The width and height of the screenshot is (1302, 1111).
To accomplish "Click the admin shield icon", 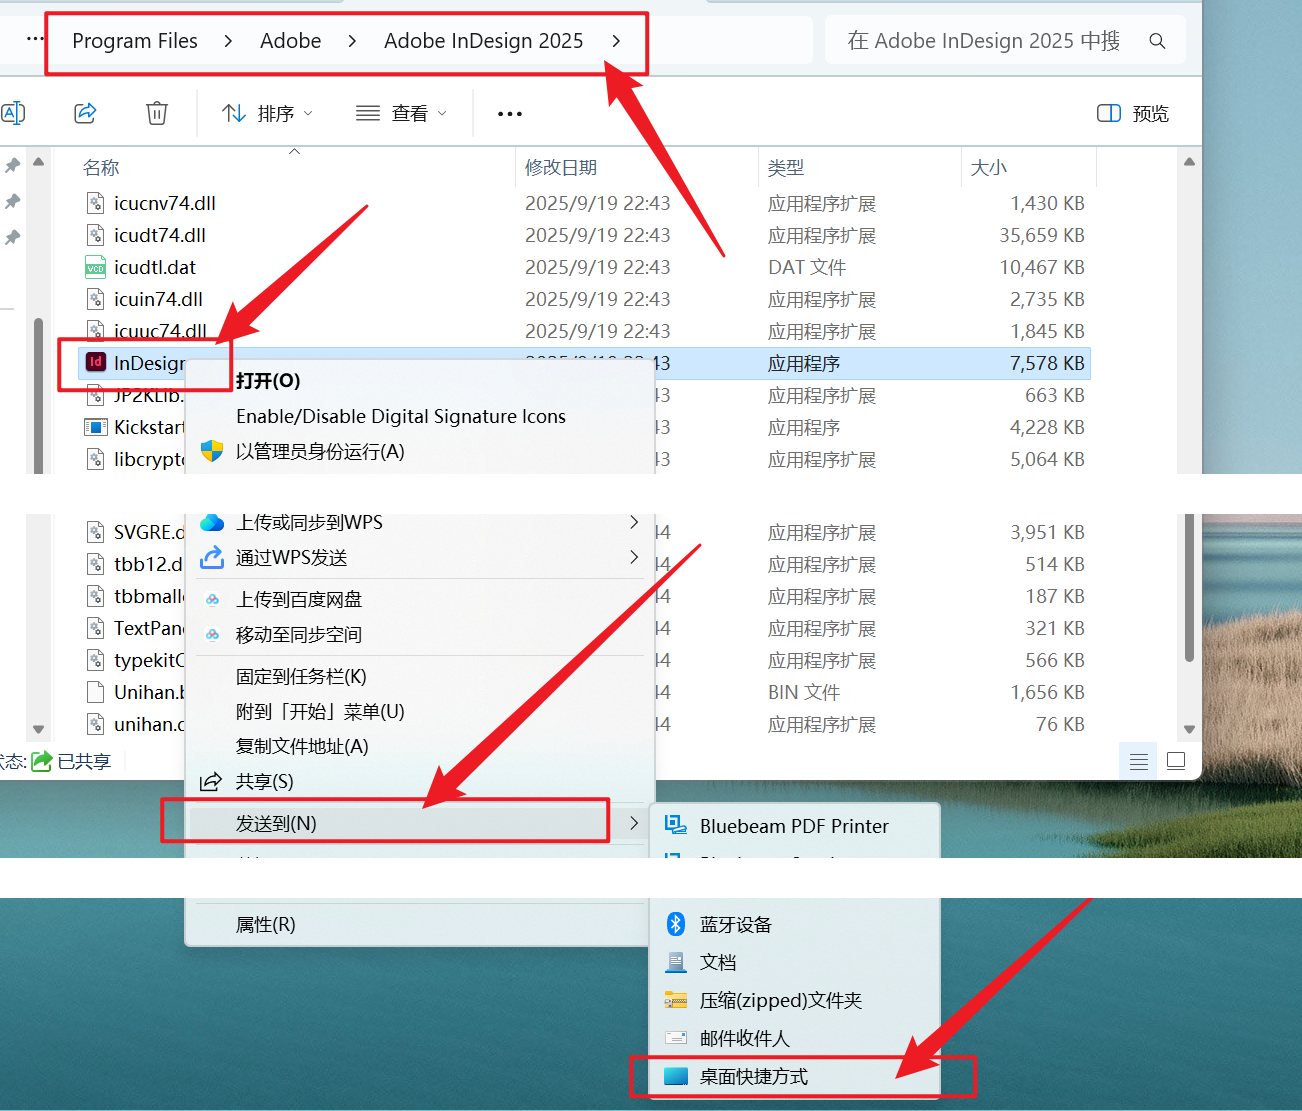I will point(212,451).
